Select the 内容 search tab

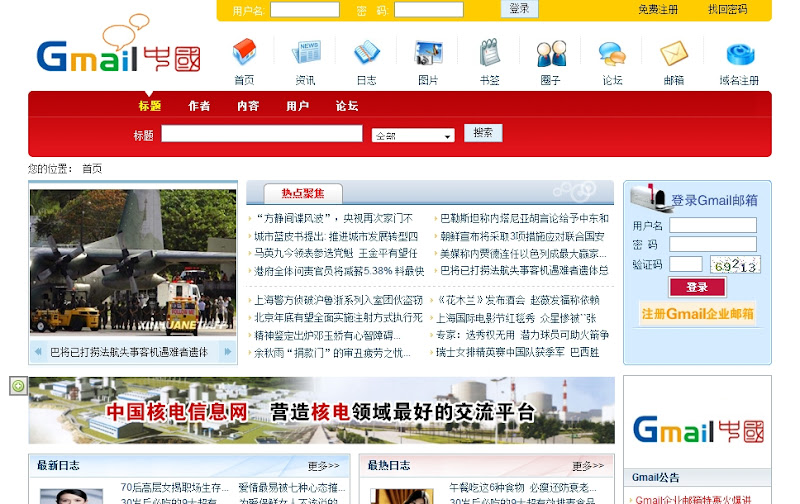[248, 106]
